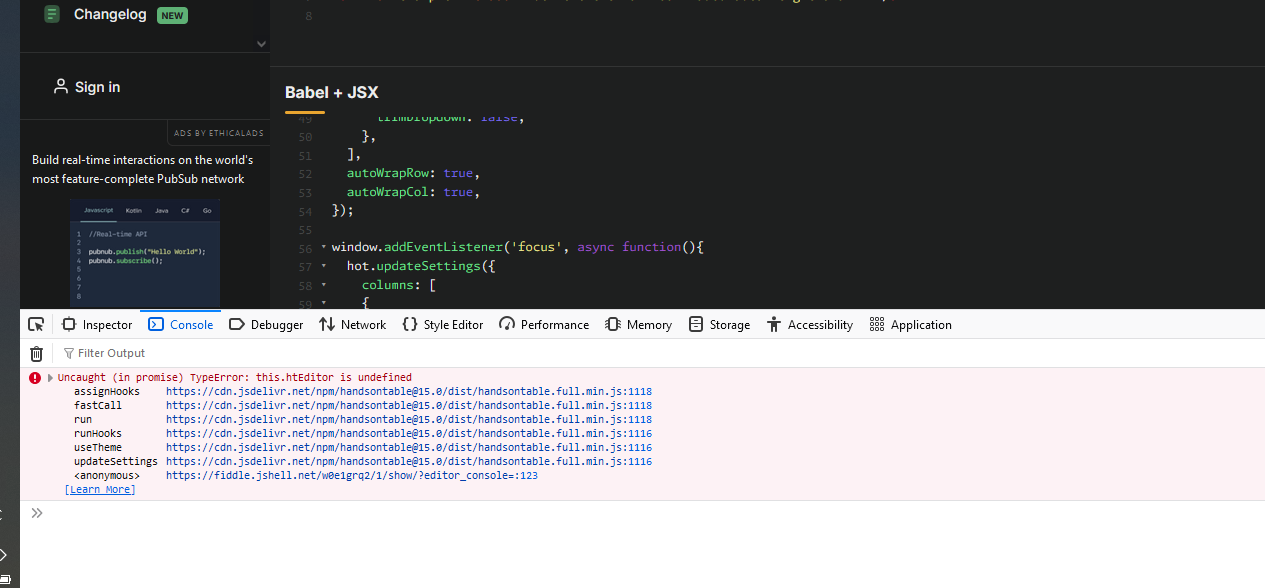Click the Changelog document icon
The image size is (1265, 588).
click(52, 14)
